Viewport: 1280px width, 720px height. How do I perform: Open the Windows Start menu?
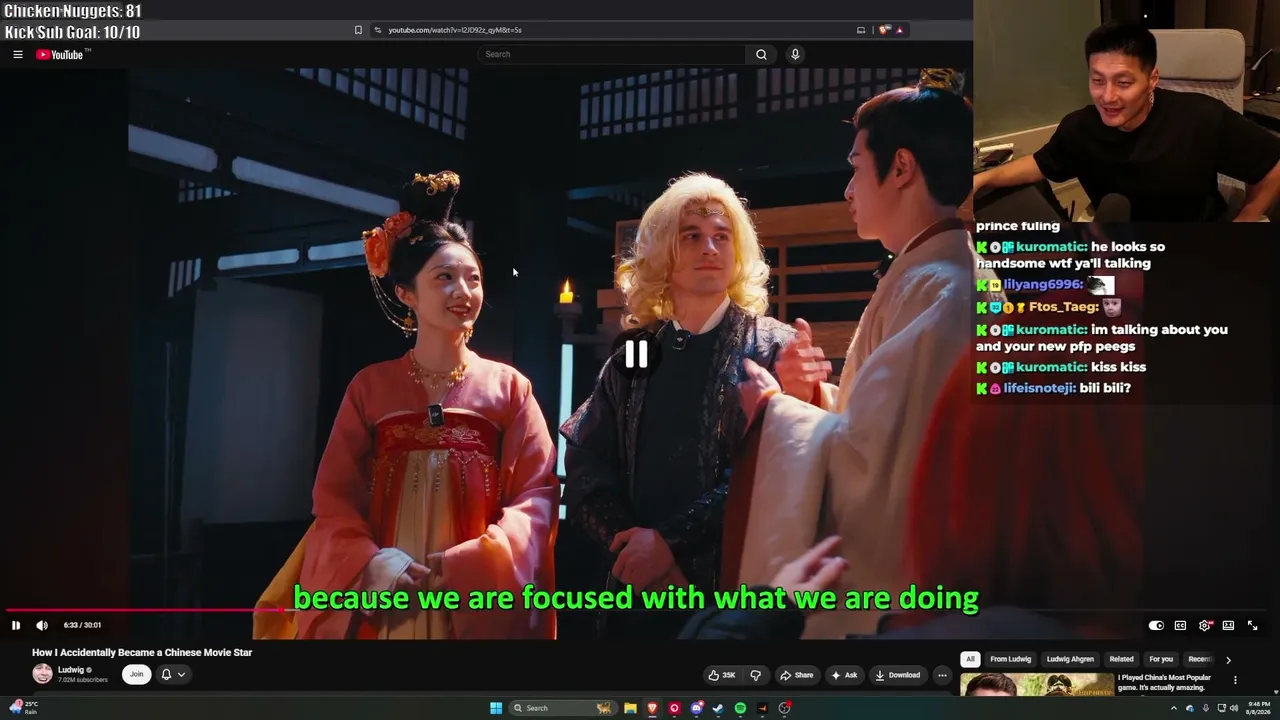click(495, 708)
